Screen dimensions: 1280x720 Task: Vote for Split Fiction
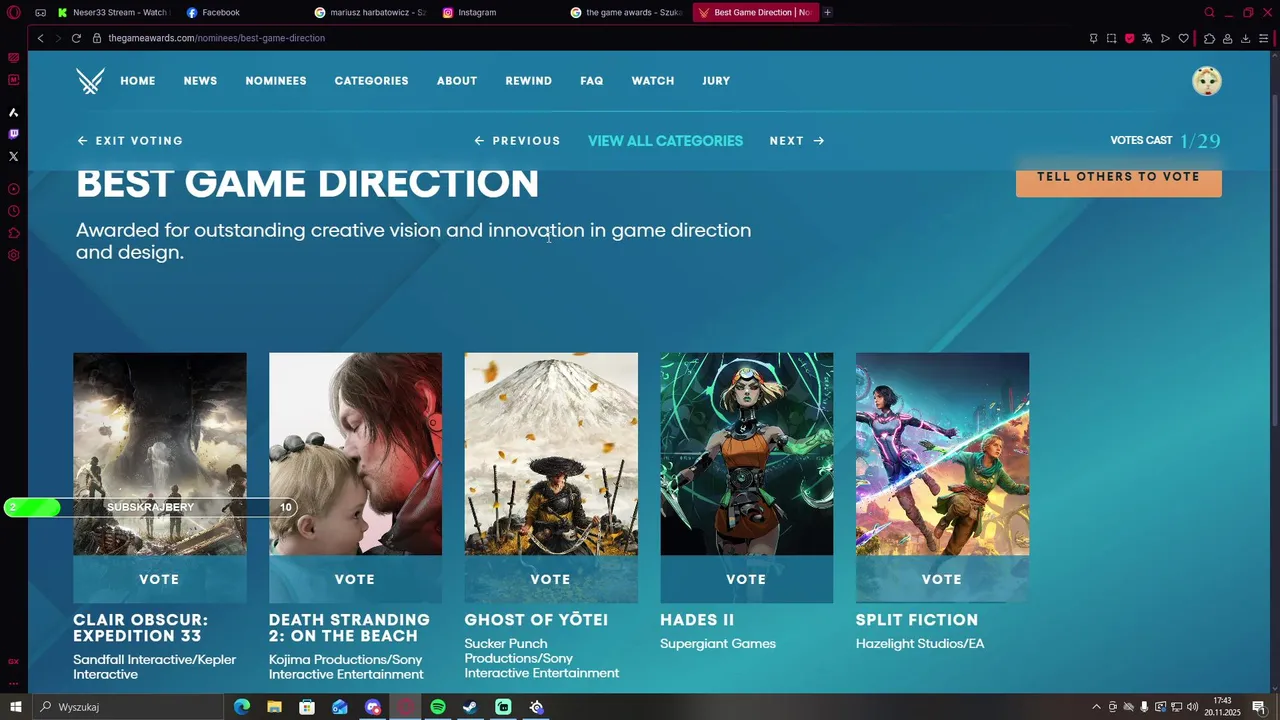tap(942, 579)
